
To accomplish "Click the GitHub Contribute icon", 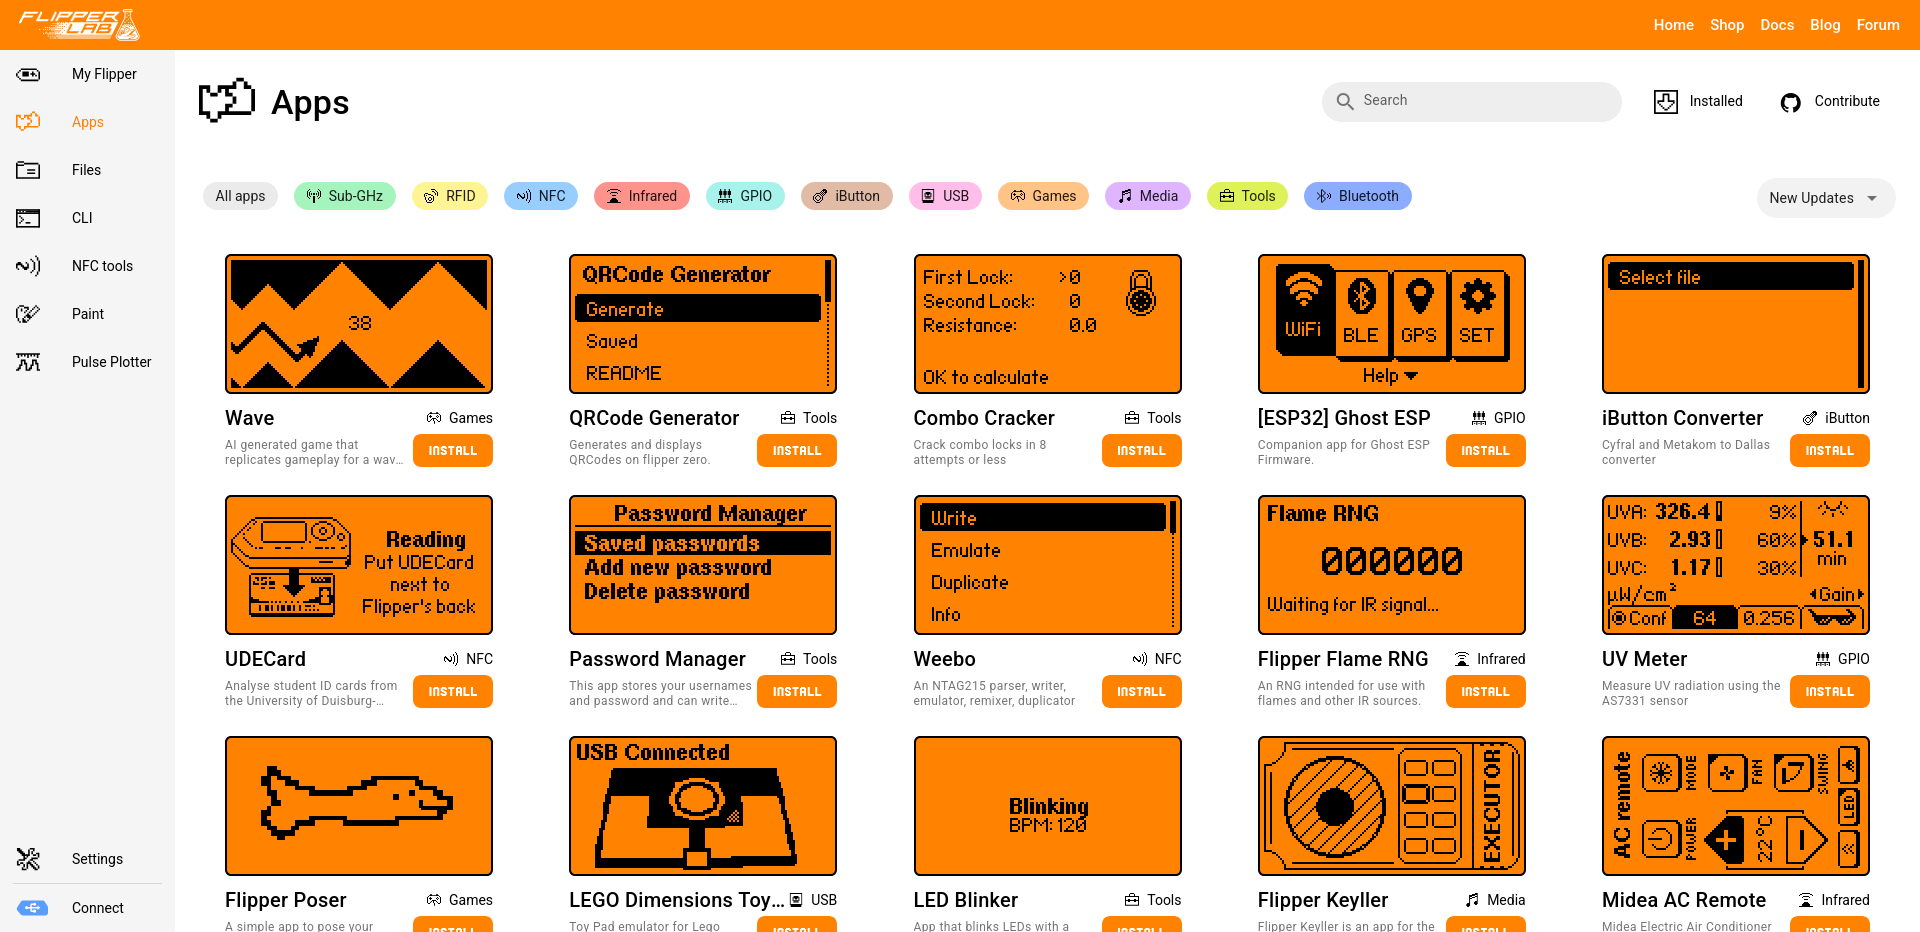I will point(1791,102).
